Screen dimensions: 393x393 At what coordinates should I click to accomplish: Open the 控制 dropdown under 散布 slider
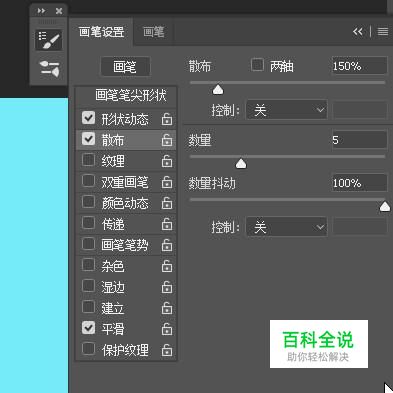click(287, 110)
